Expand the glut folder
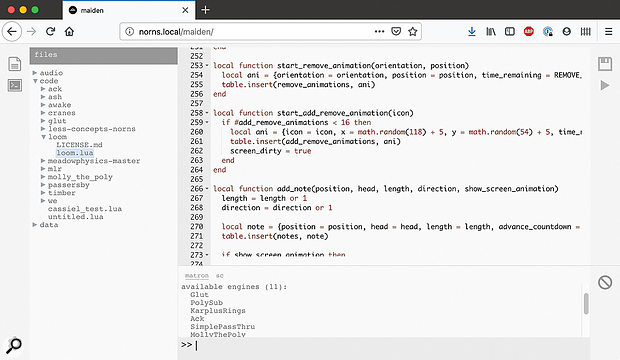This screenshot has height=360, width=620. coord(43,121)
